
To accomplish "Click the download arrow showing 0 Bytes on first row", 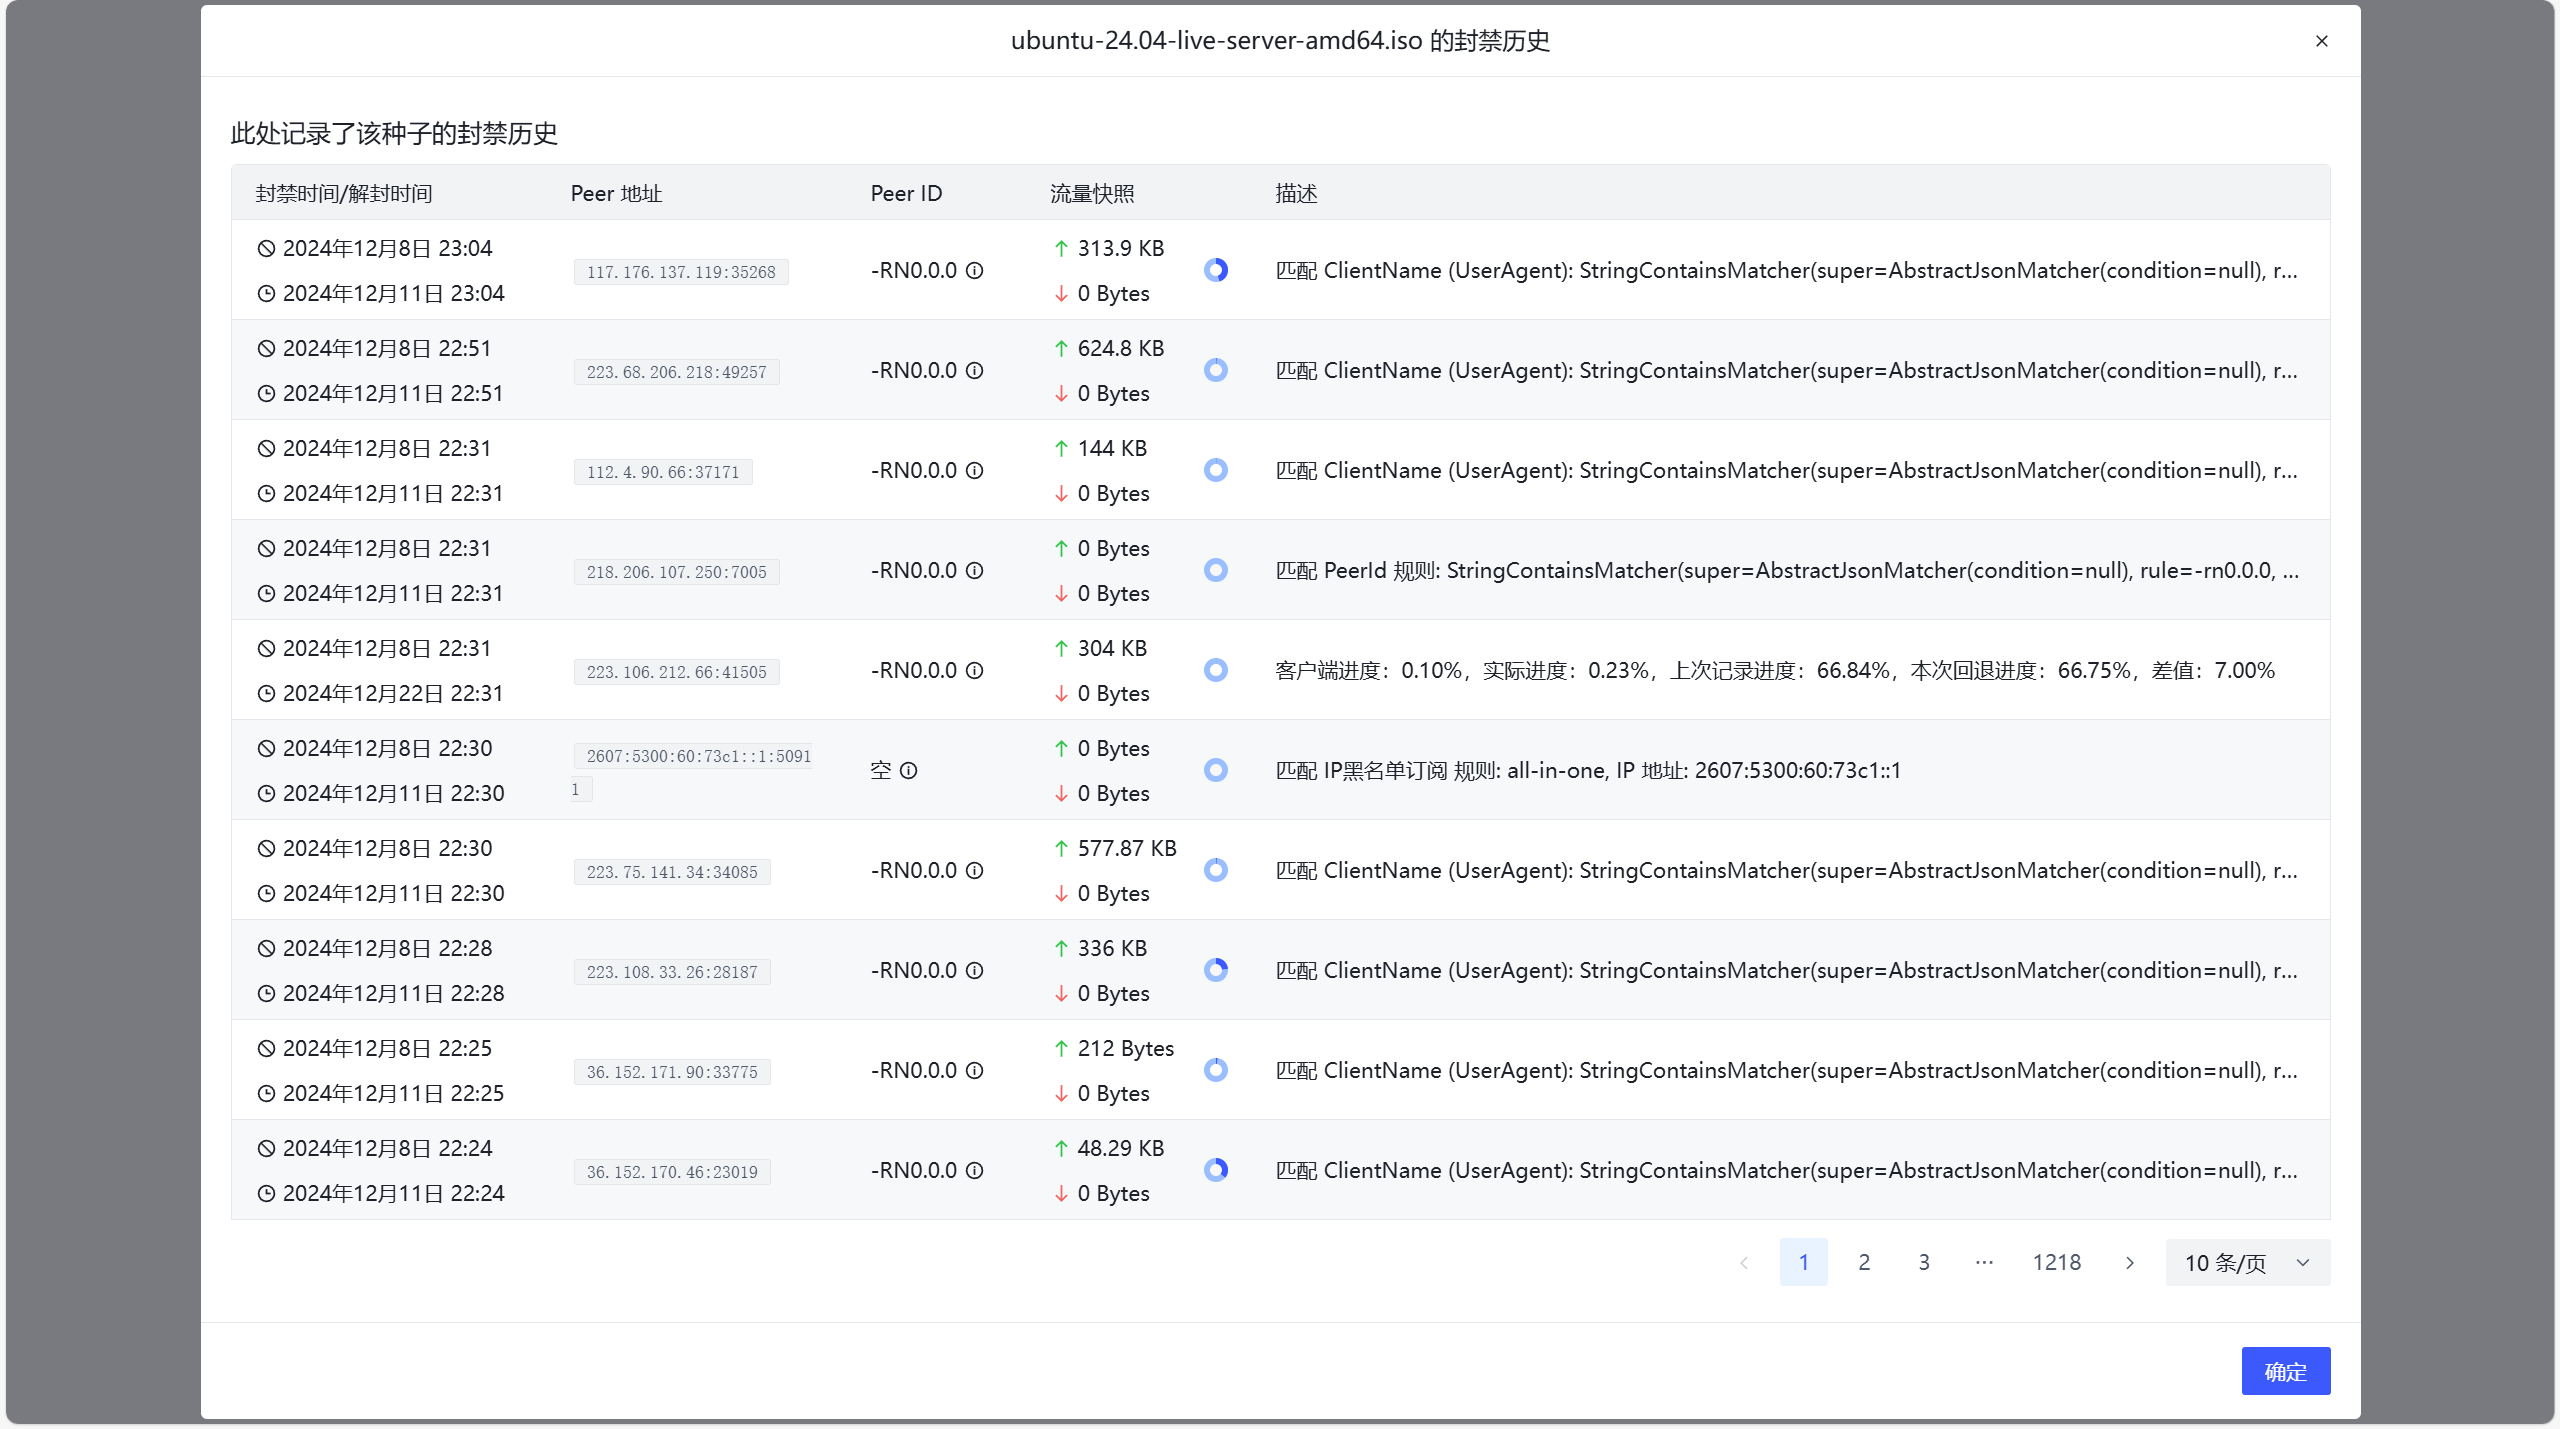I will tap(1059, 293).
